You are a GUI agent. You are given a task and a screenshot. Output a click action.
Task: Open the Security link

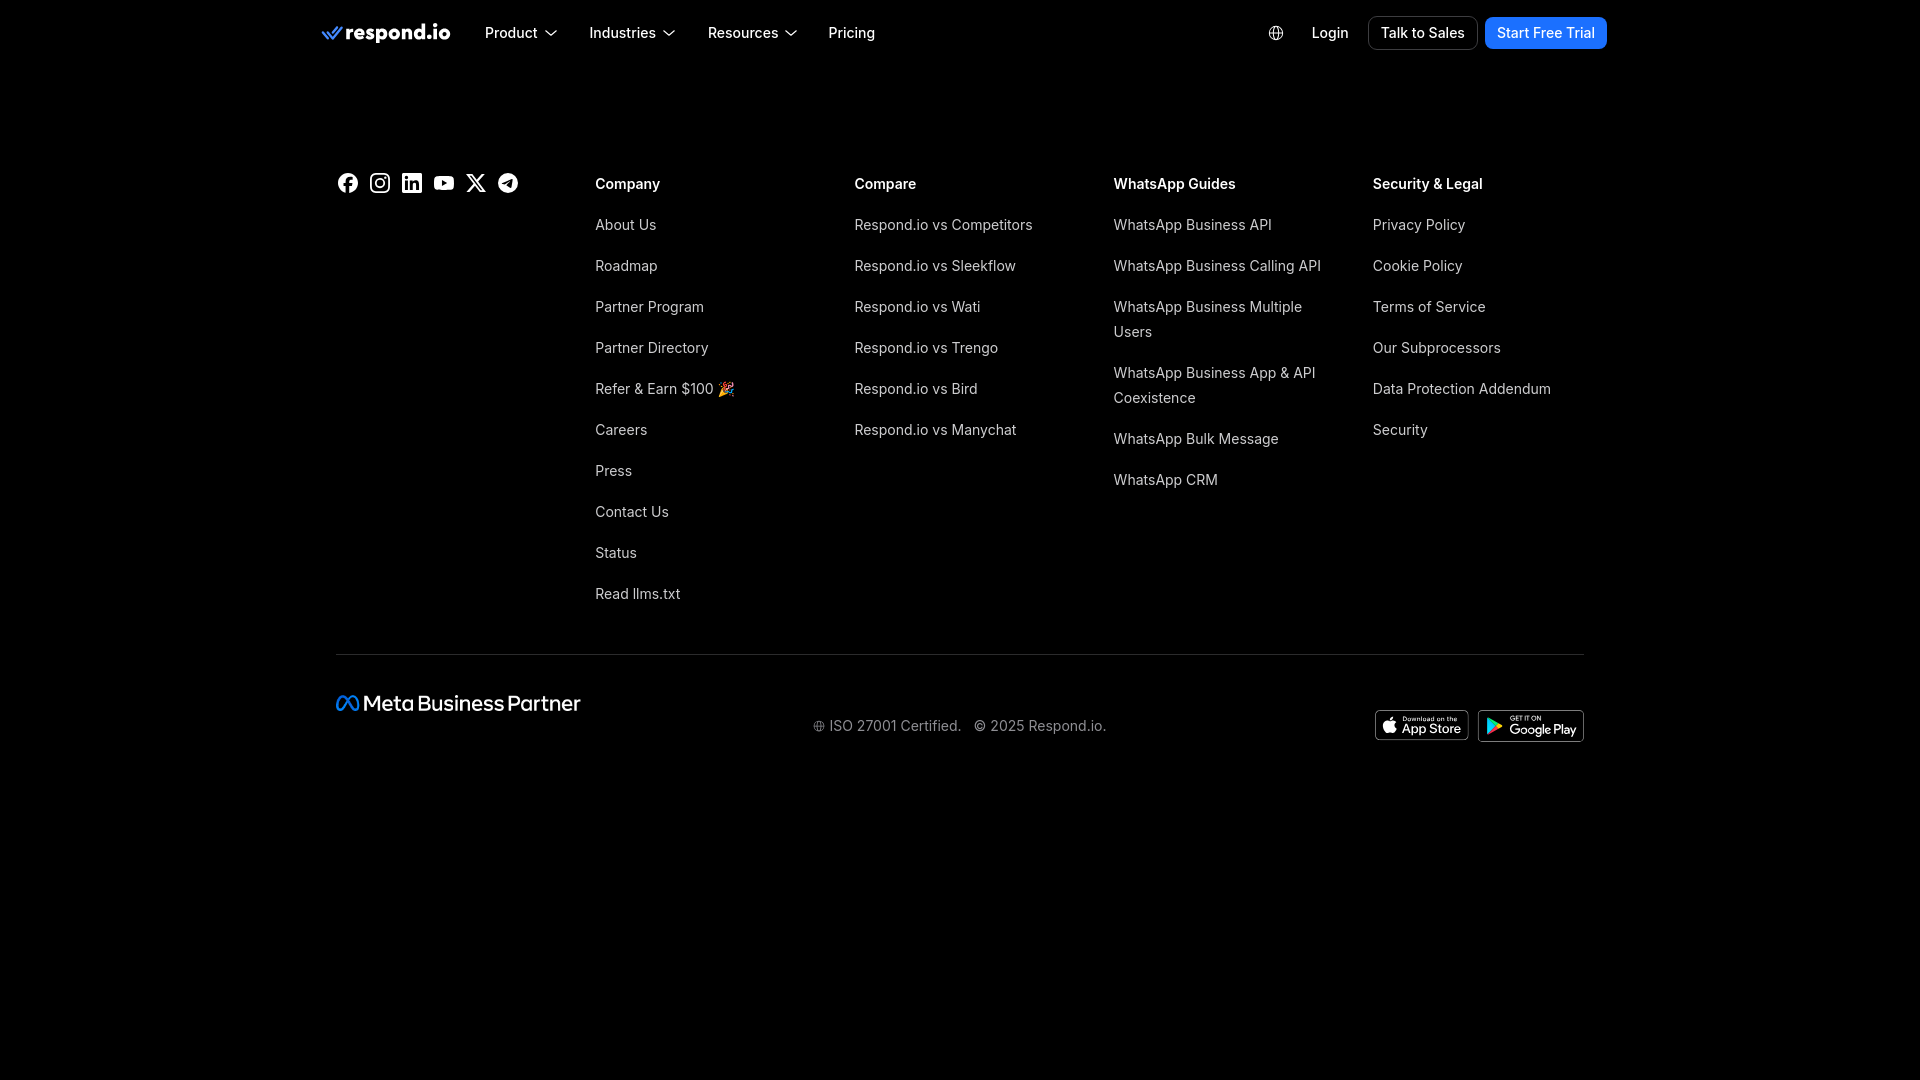pyautogui.click(x=1400, y=430)
